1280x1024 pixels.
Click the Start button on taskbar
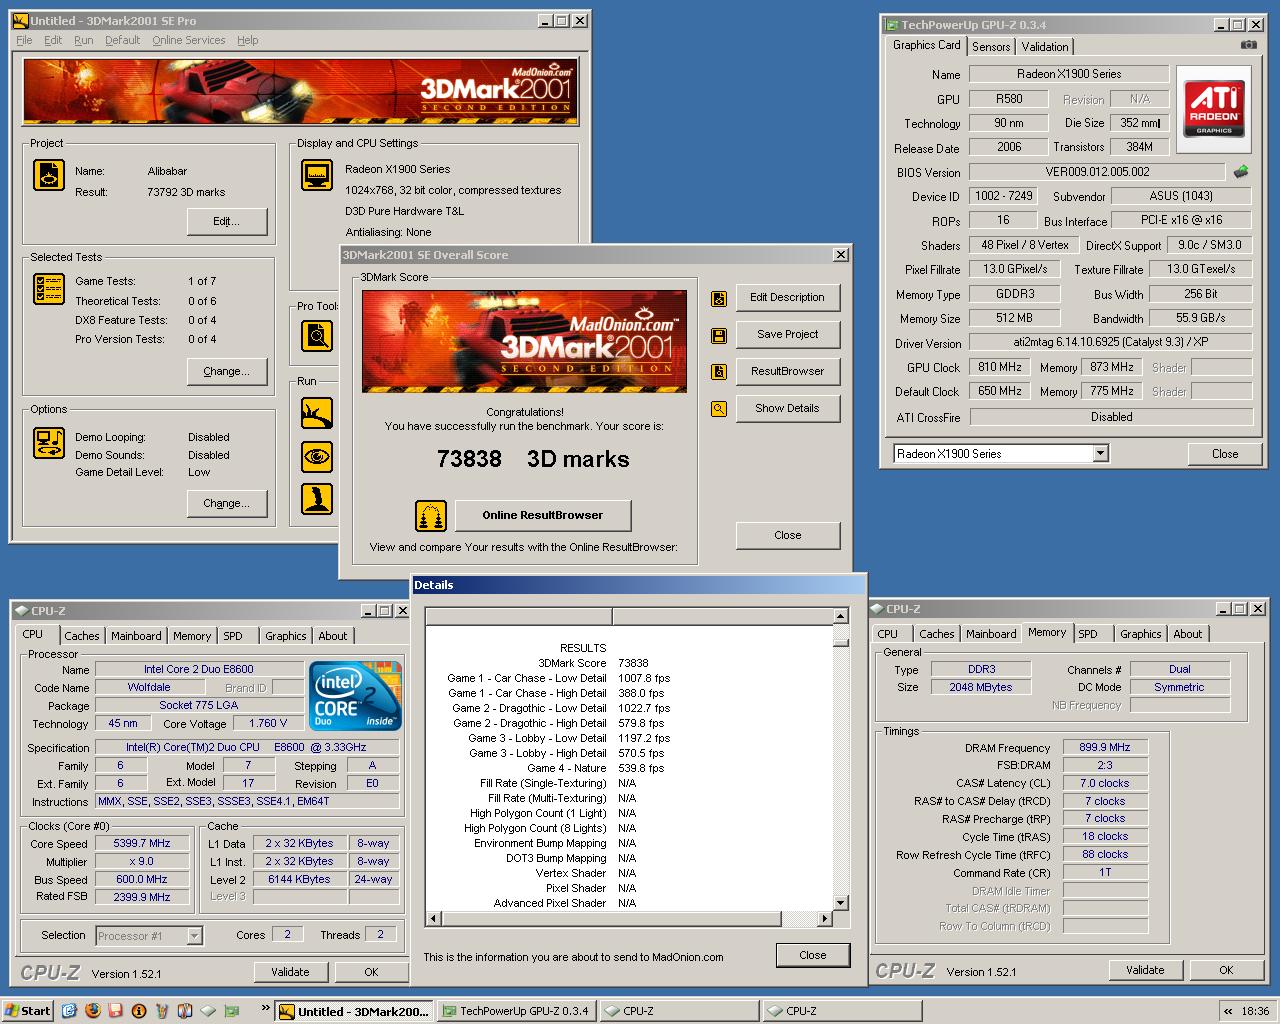pyautogui.click(x=28, y=1011)
